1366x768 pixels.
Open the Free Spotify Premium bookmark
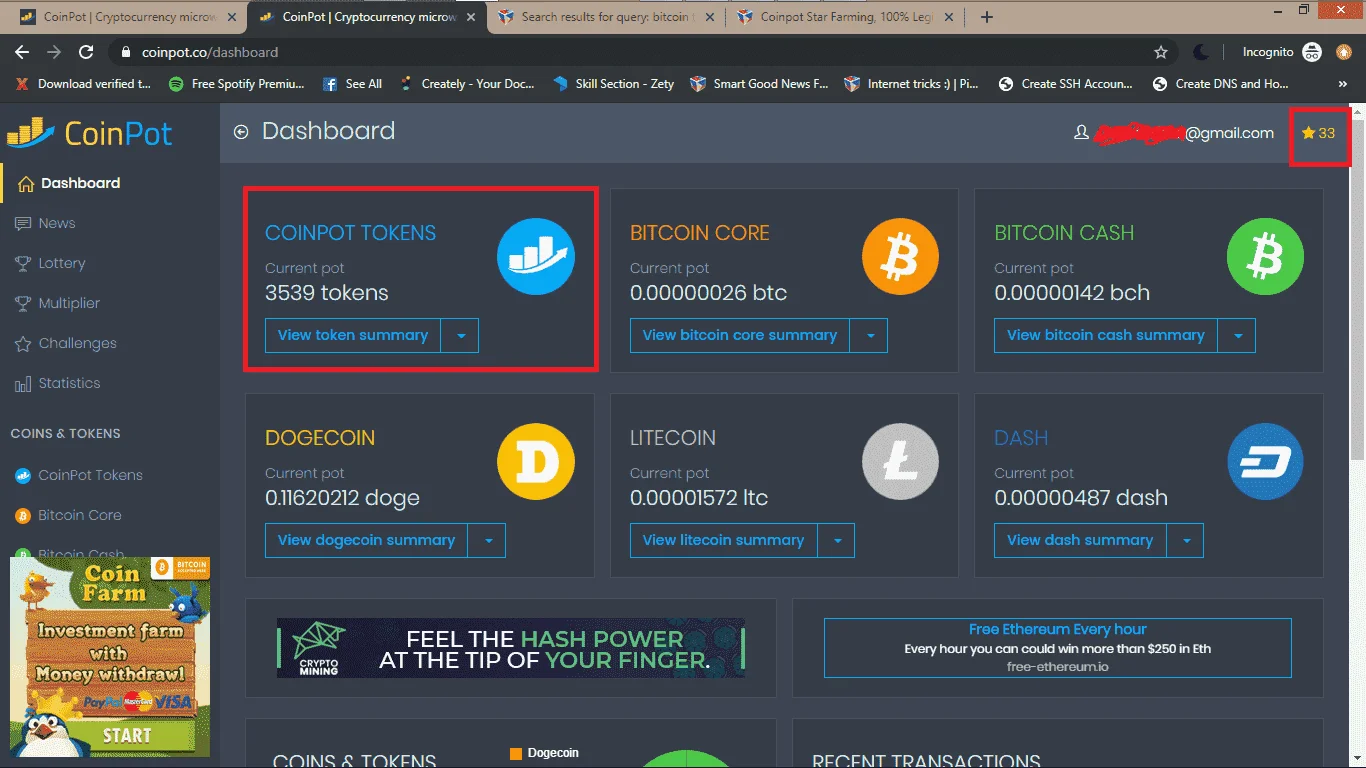(x=236, y=84)
